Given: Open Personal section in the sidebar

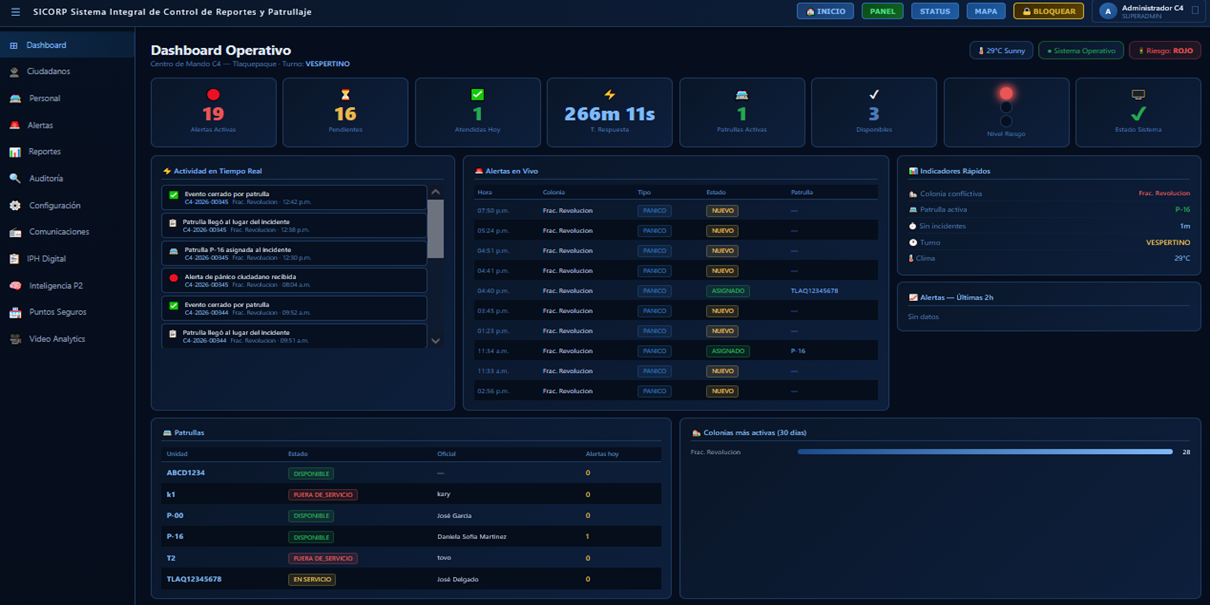Looking at the screenshot, I should pos(67,98).
